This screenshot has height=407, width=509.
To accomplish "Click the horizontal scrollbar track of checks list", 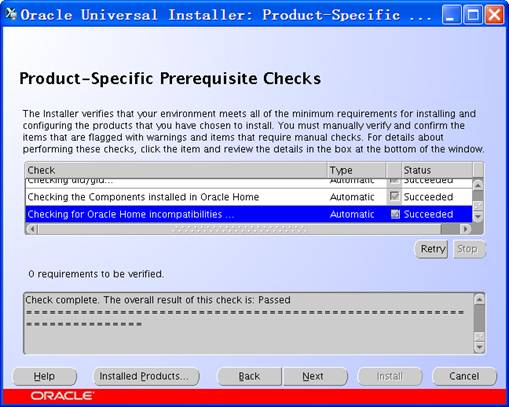I will pyautogui.click(x=239, y=229).
